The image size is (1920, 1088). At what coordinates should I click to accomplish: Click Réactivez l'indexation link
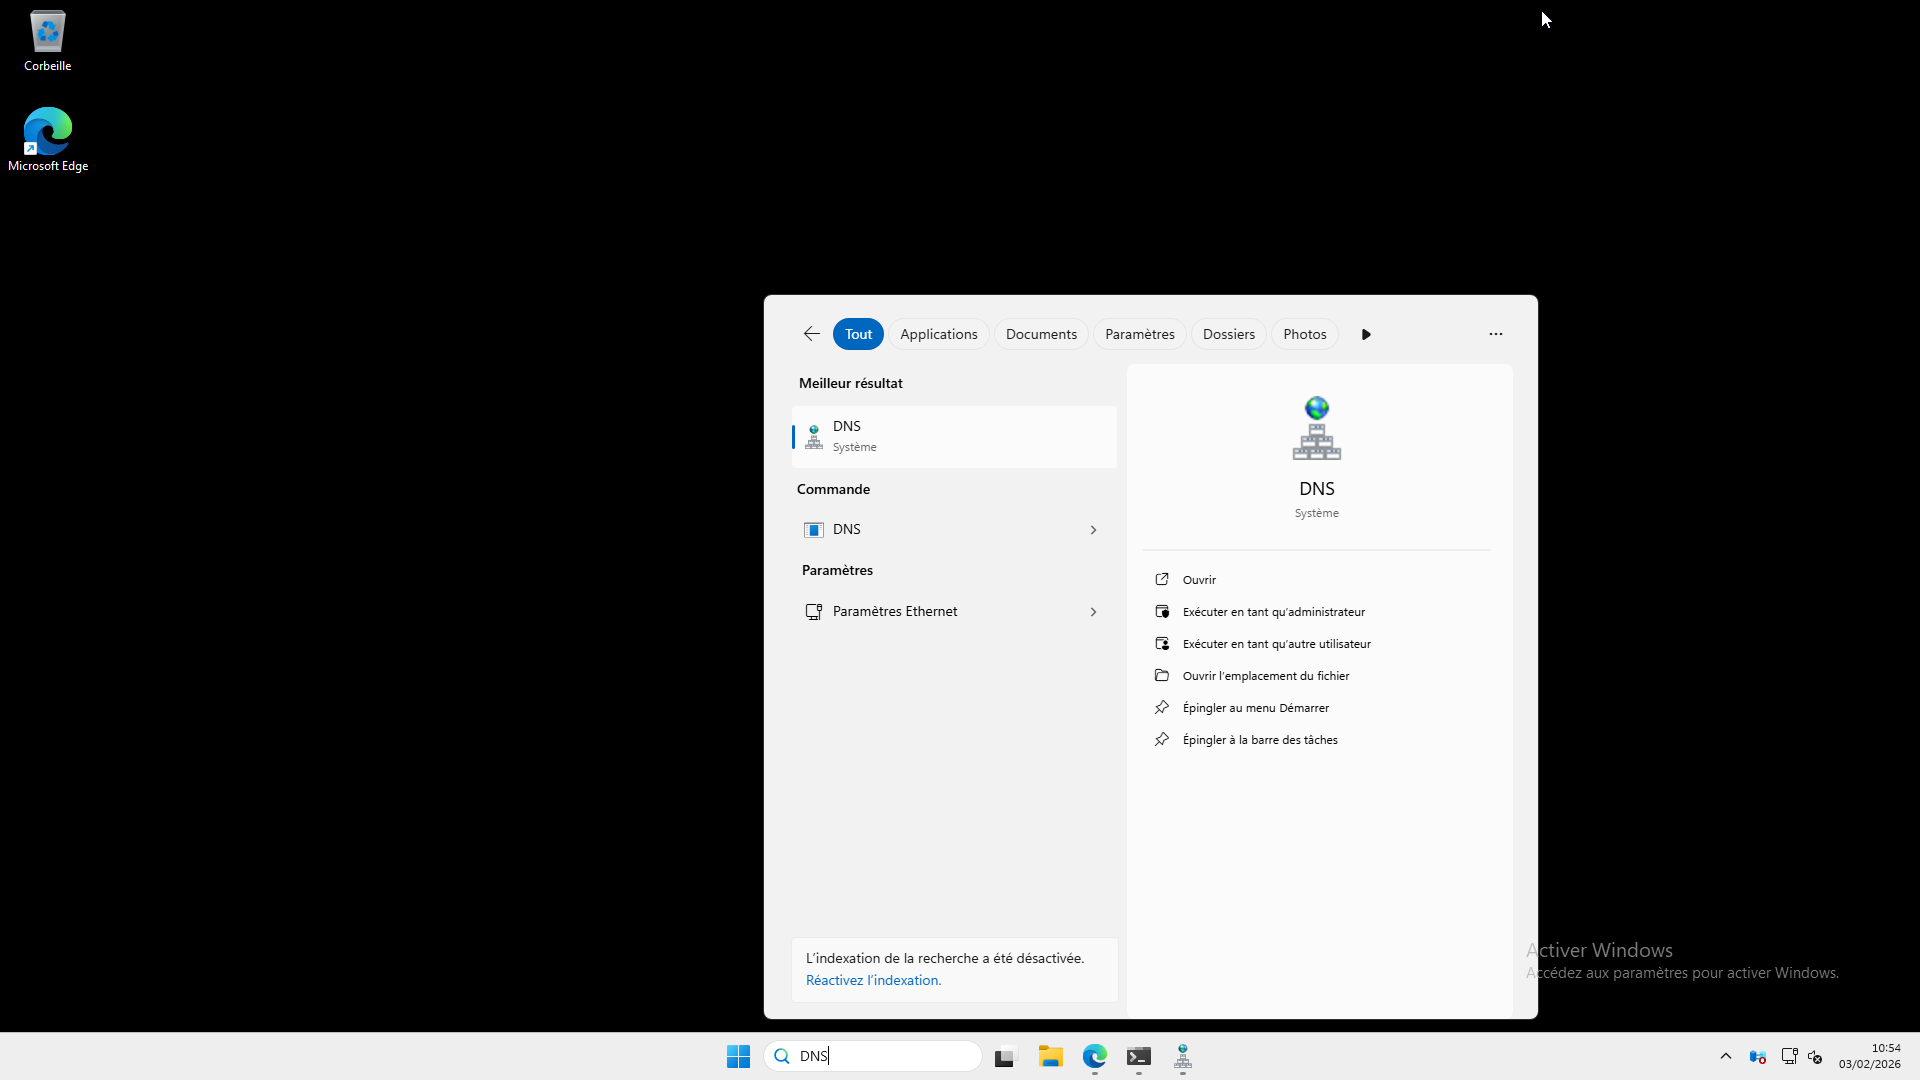pos(873,980)
